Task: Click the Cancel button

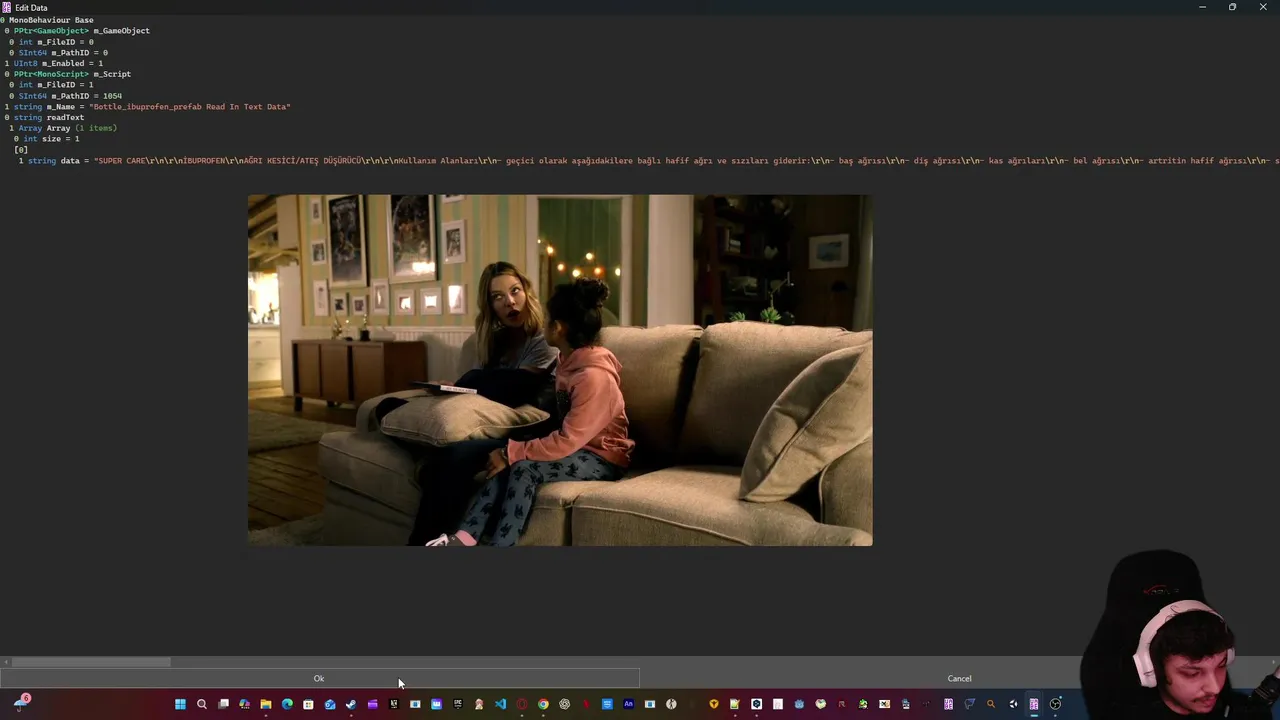Action: click(959, 678)
